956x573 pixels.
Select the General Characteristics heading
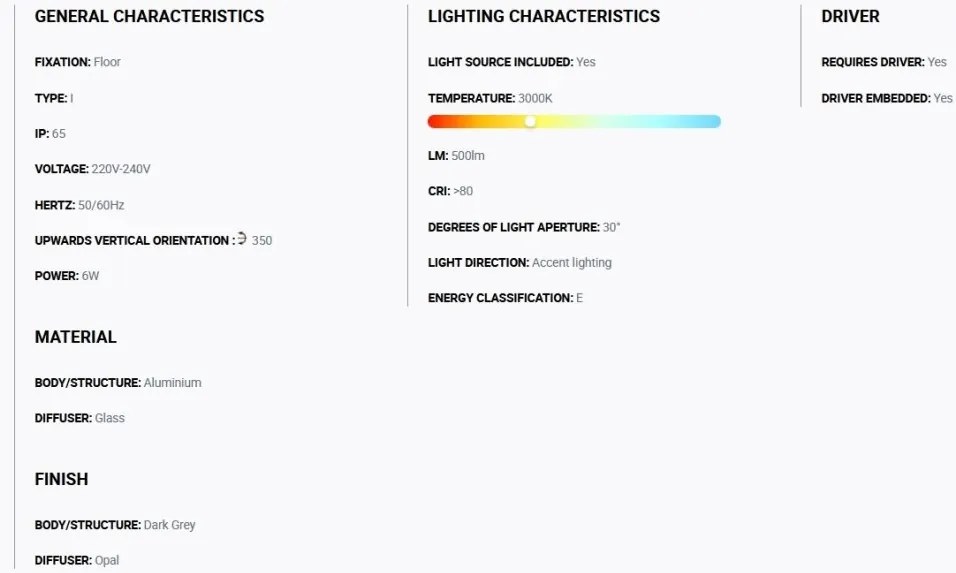coord(149,16)
